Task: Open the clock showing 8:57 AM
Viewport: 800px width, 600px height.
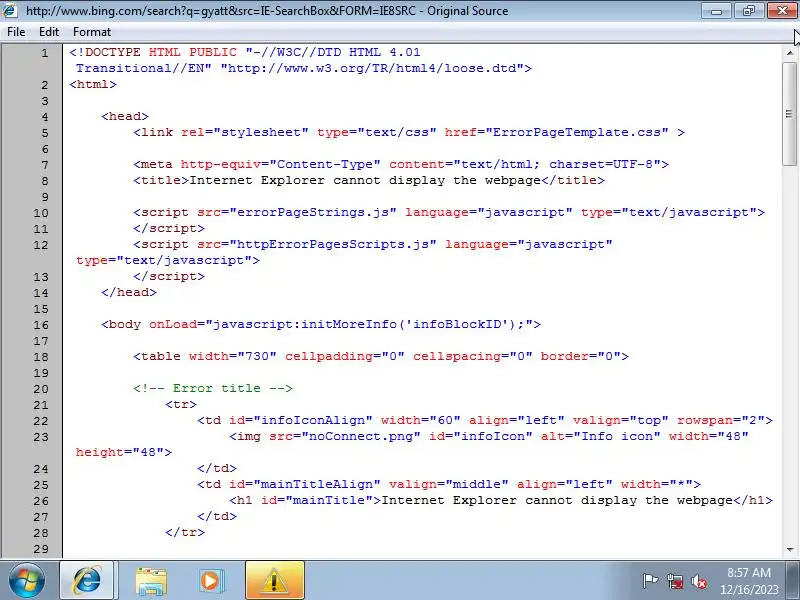Action: [x=748, y=572]
